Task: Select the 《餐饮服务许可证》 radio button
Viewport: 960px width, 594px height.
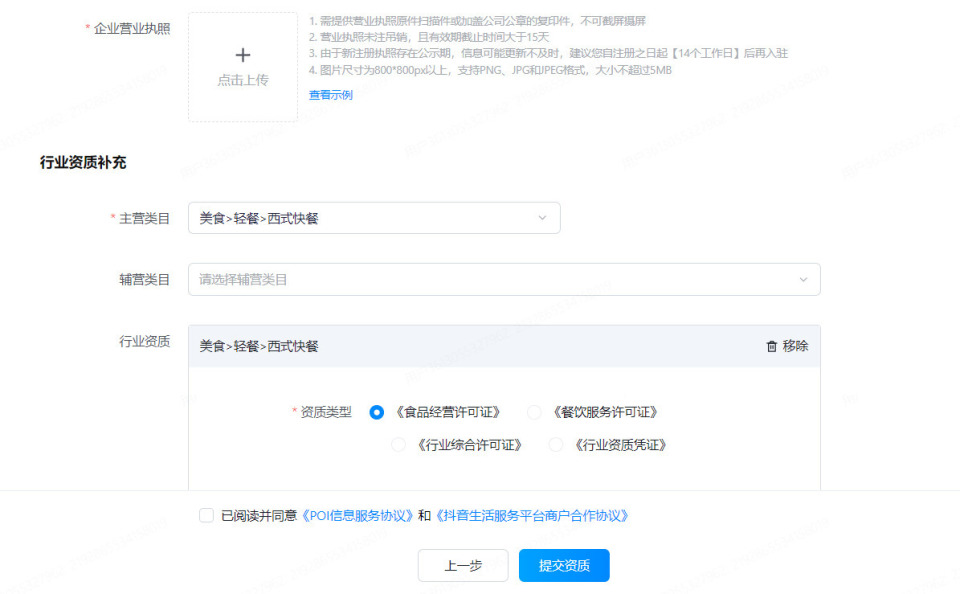Action: [x=535, y=412]
